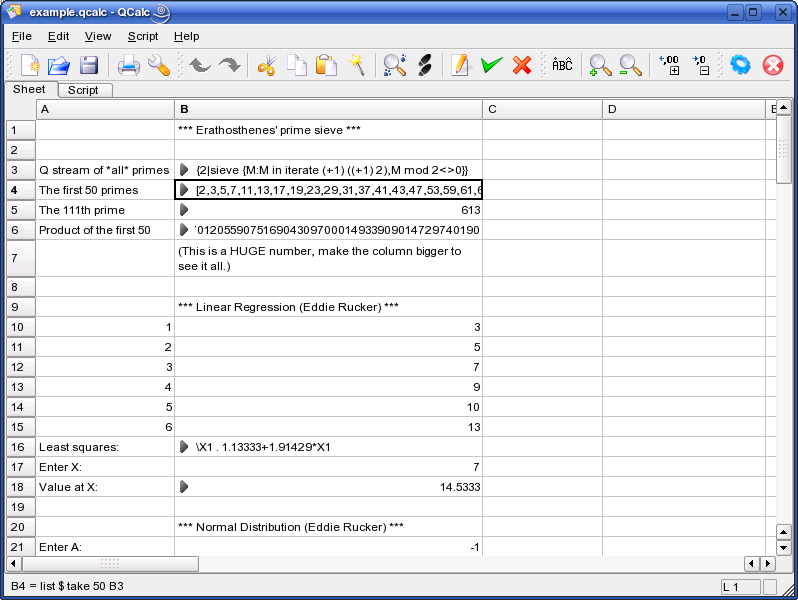Select cell B18 showing 14.5333

pos(328,487)
